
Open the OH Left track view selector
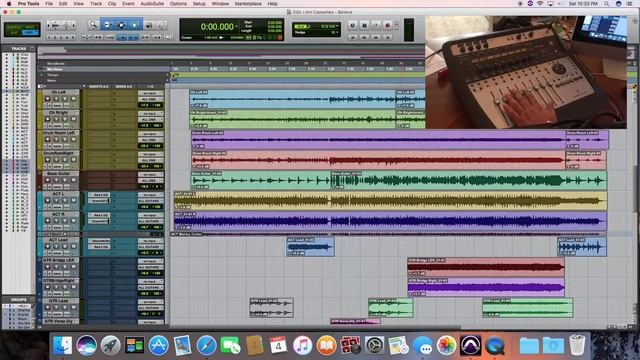coord(58,105)
